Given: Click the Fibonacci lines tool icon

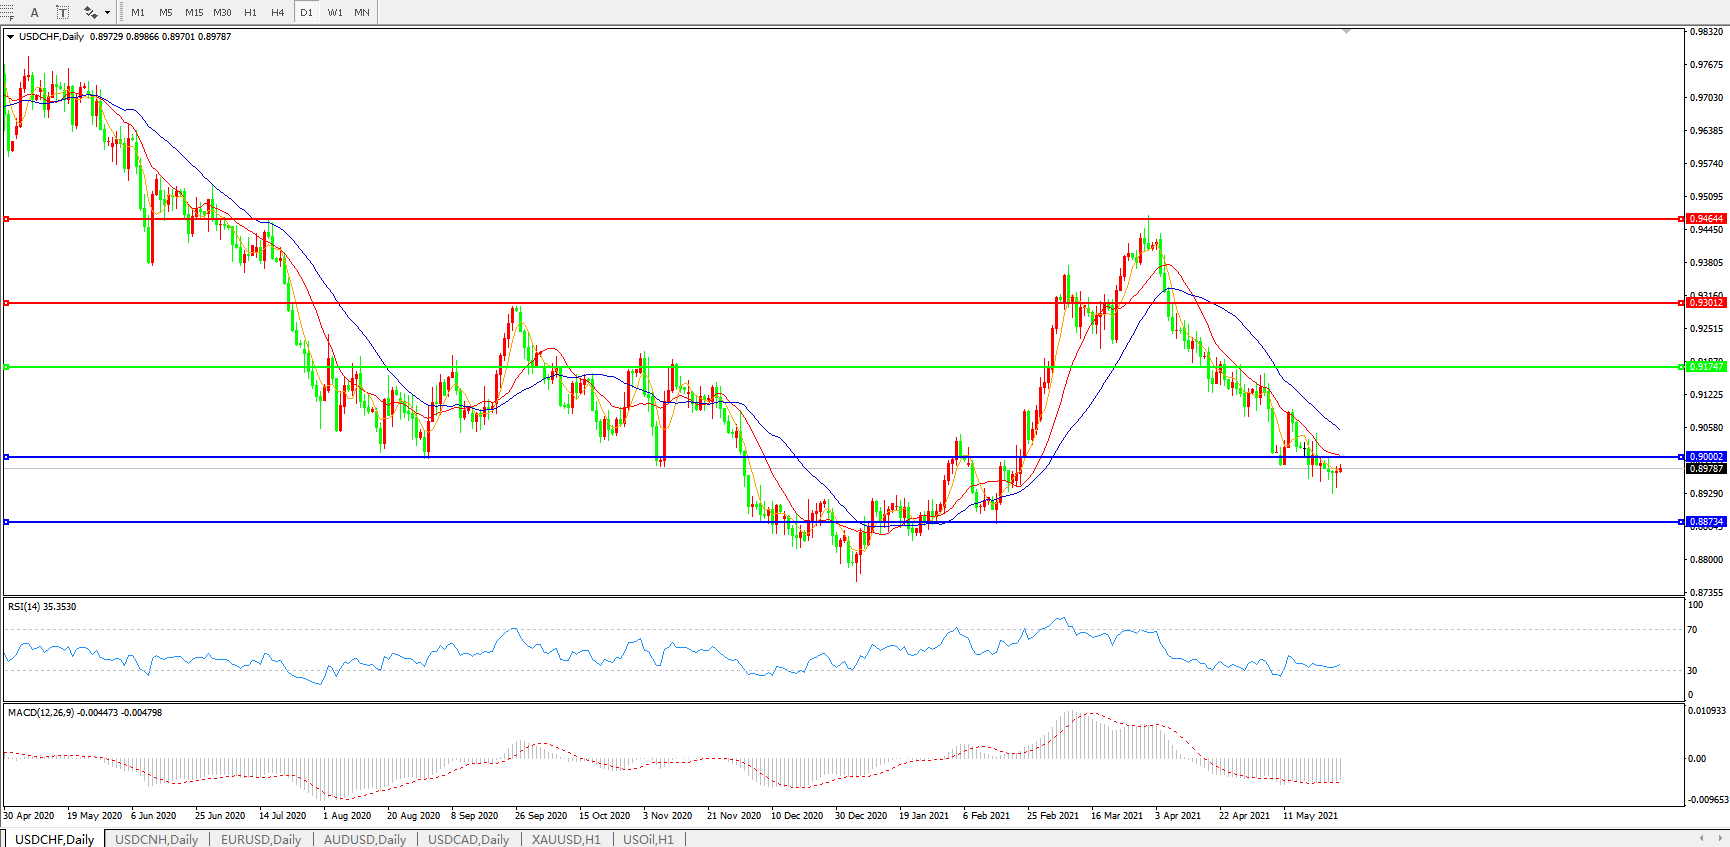Looking at the screenshot, I should (x=6, y=13).
